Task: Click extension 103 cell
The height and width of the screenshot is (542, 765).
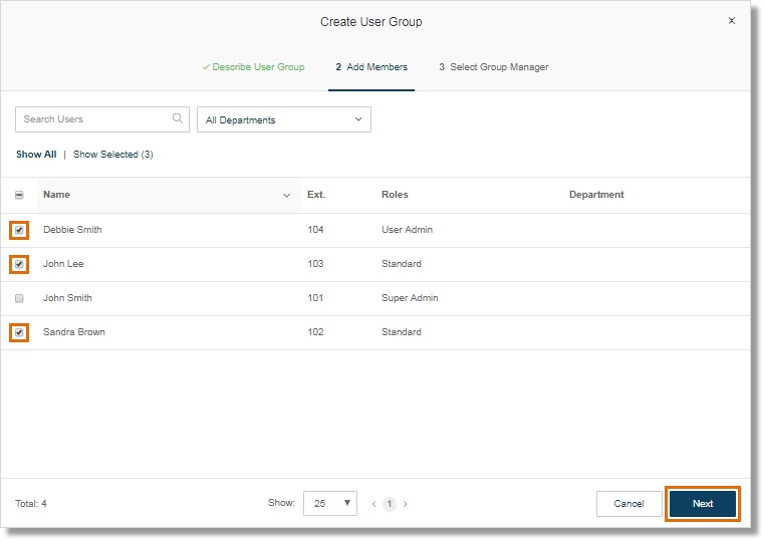Action: (x=315, y=264)
